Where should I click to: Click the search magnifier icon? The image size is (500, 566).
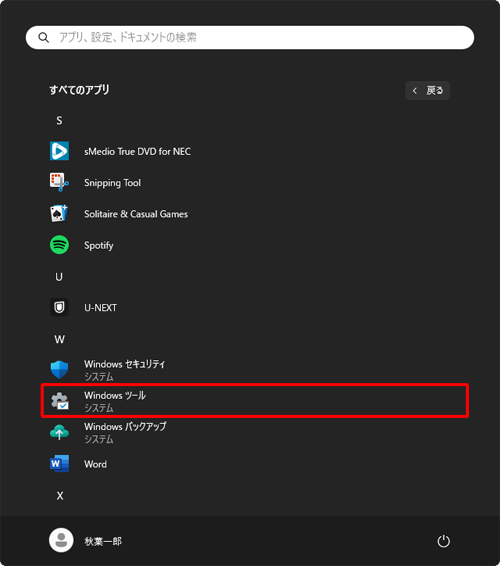click(44, 38)
